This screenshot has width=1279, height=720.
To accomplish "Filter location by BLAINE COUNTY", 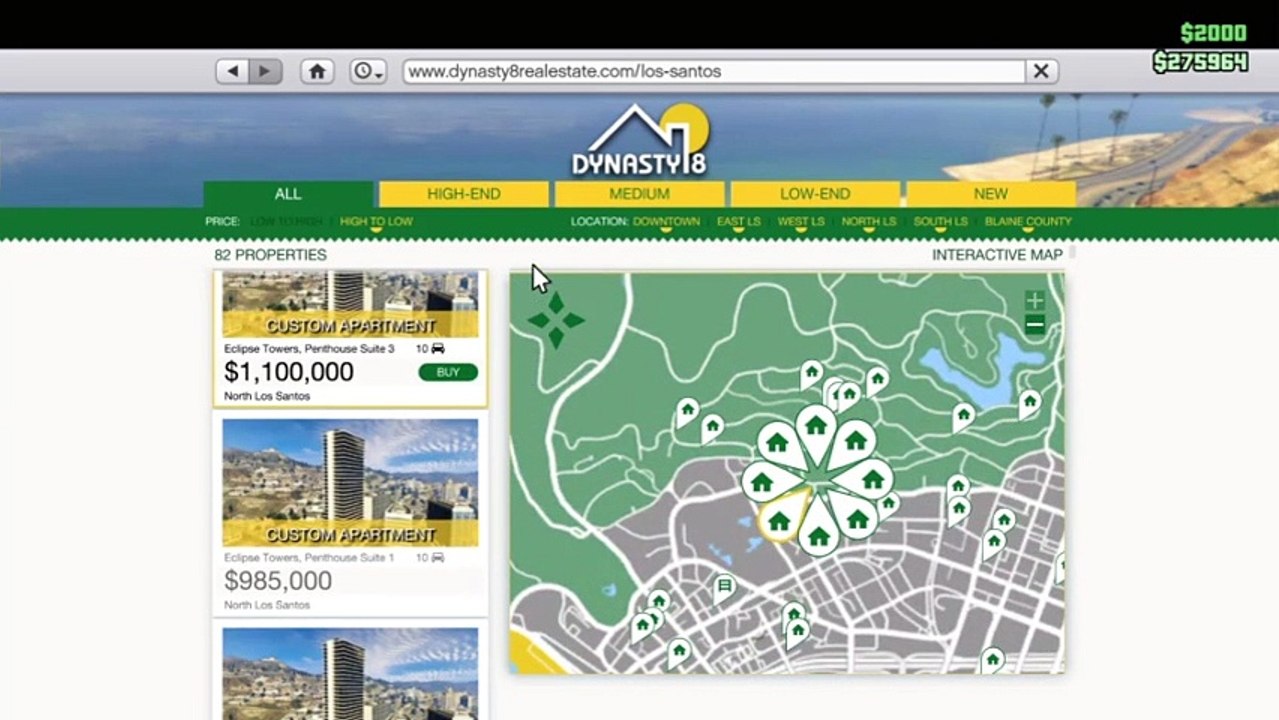I will point(1028,221).
